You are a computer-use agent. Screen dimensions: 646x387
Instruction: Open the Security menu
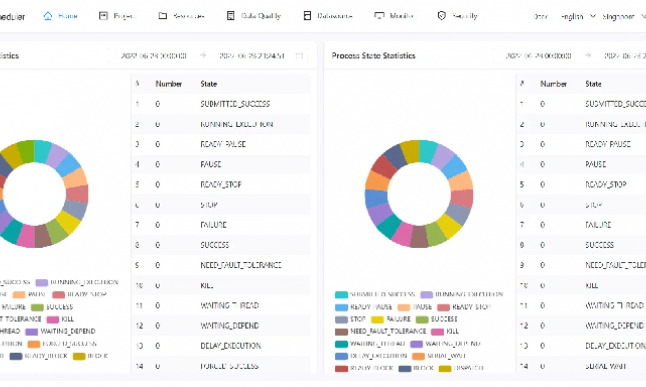[x=465, y=16]
